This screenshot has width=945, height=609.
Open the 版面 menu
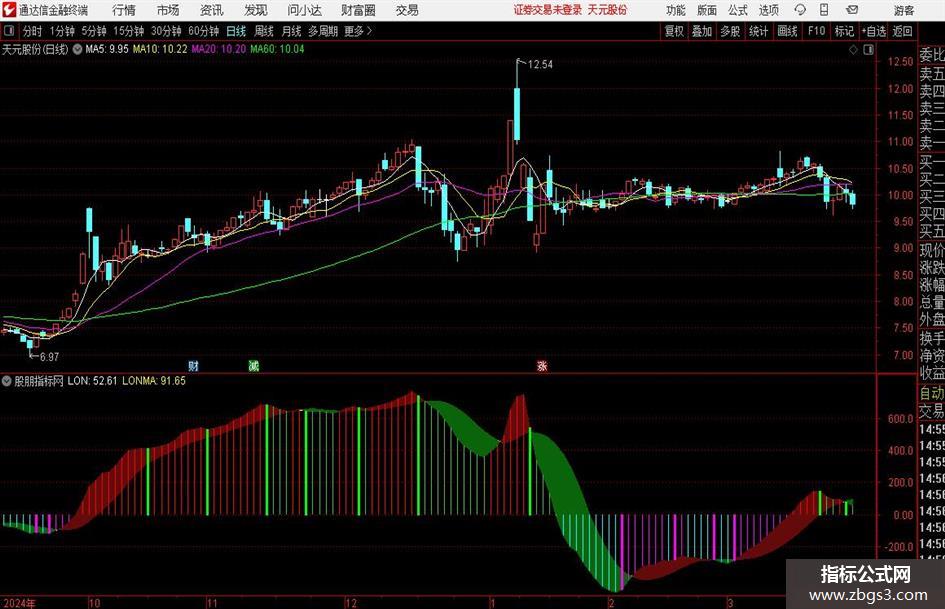707,10
